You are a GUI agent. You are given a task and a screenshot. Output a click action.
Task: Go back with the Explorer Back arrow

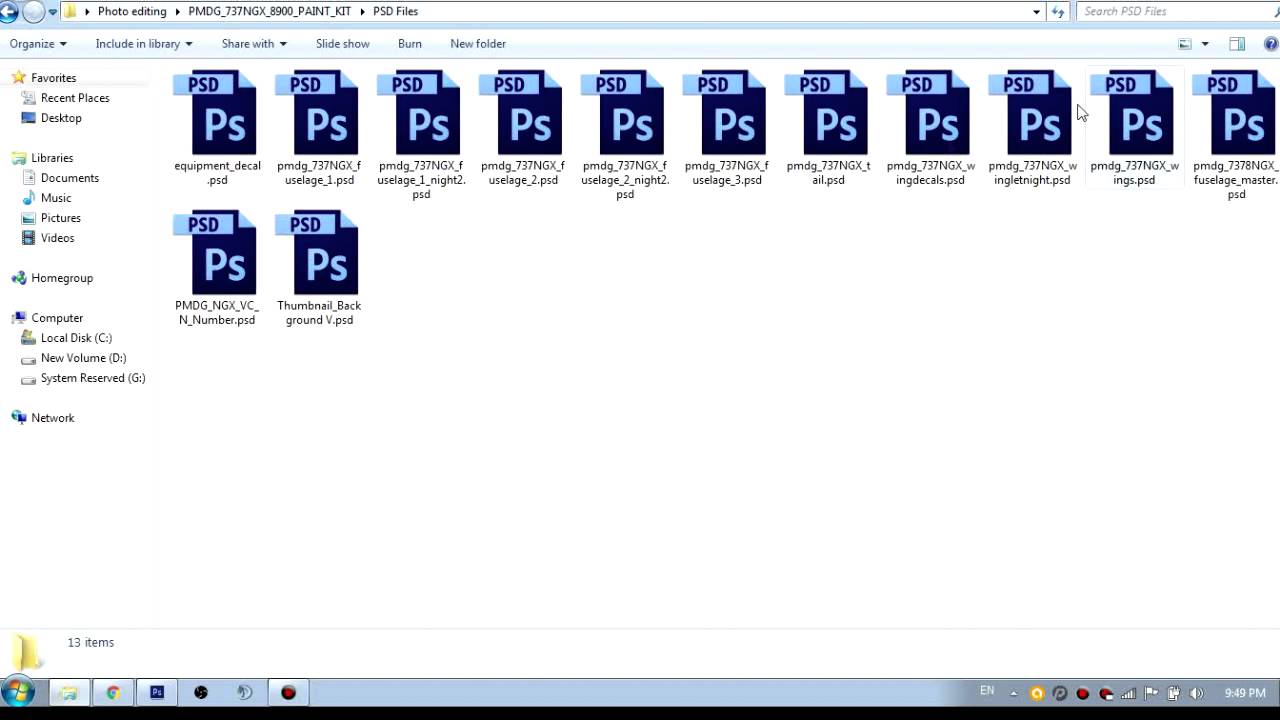click(9, 12)
